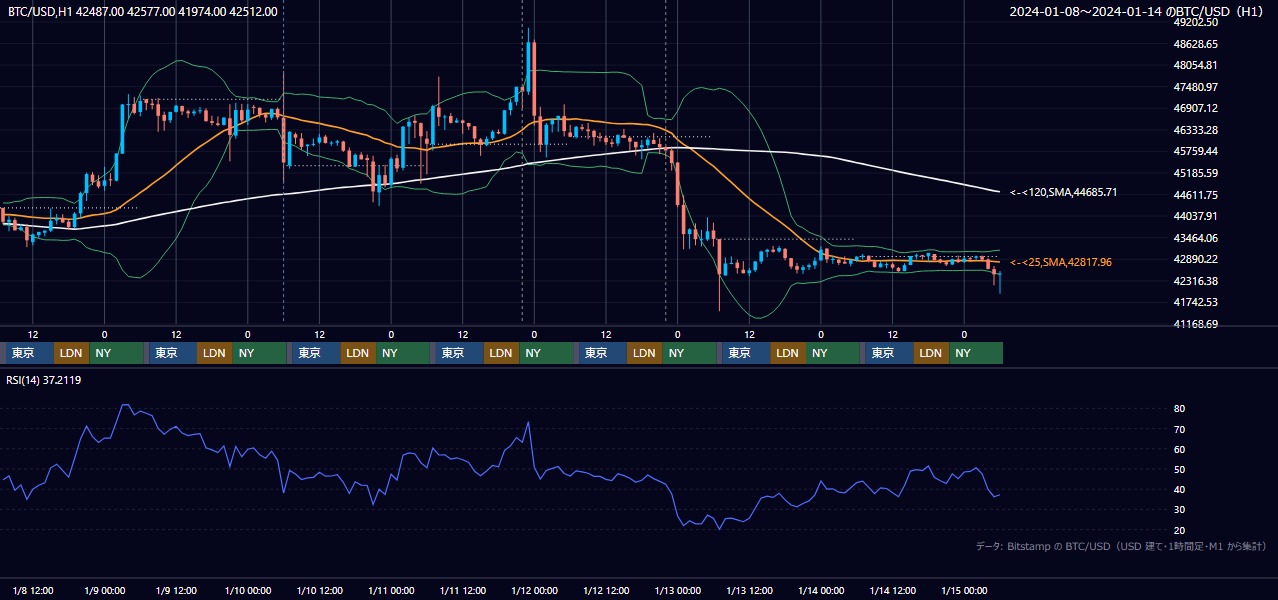
Task: Select the 1/8 12:00 time label
Action: click(33, 590)
